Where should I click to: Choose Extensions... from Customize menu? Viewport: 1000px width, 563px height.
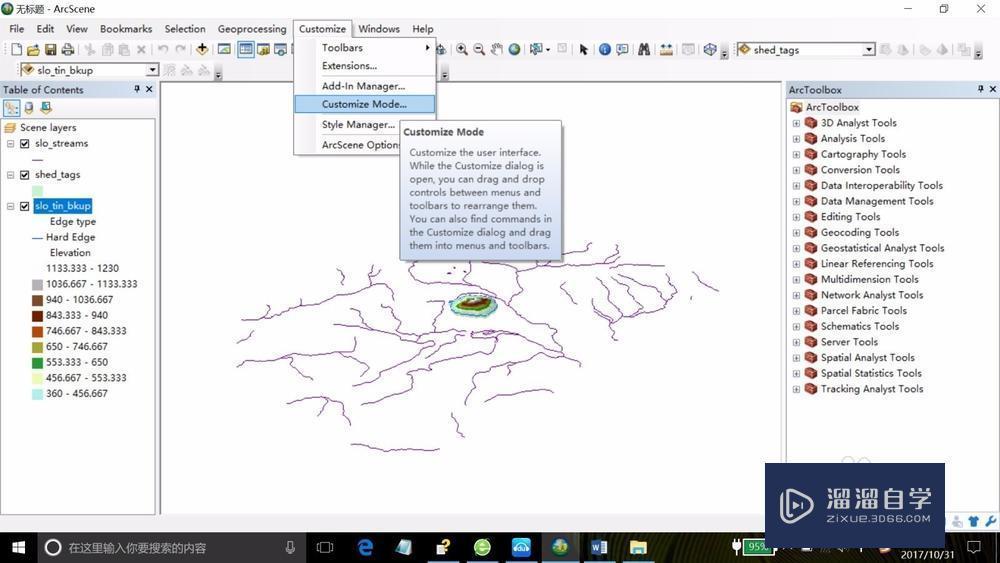[x=365, y=66]
